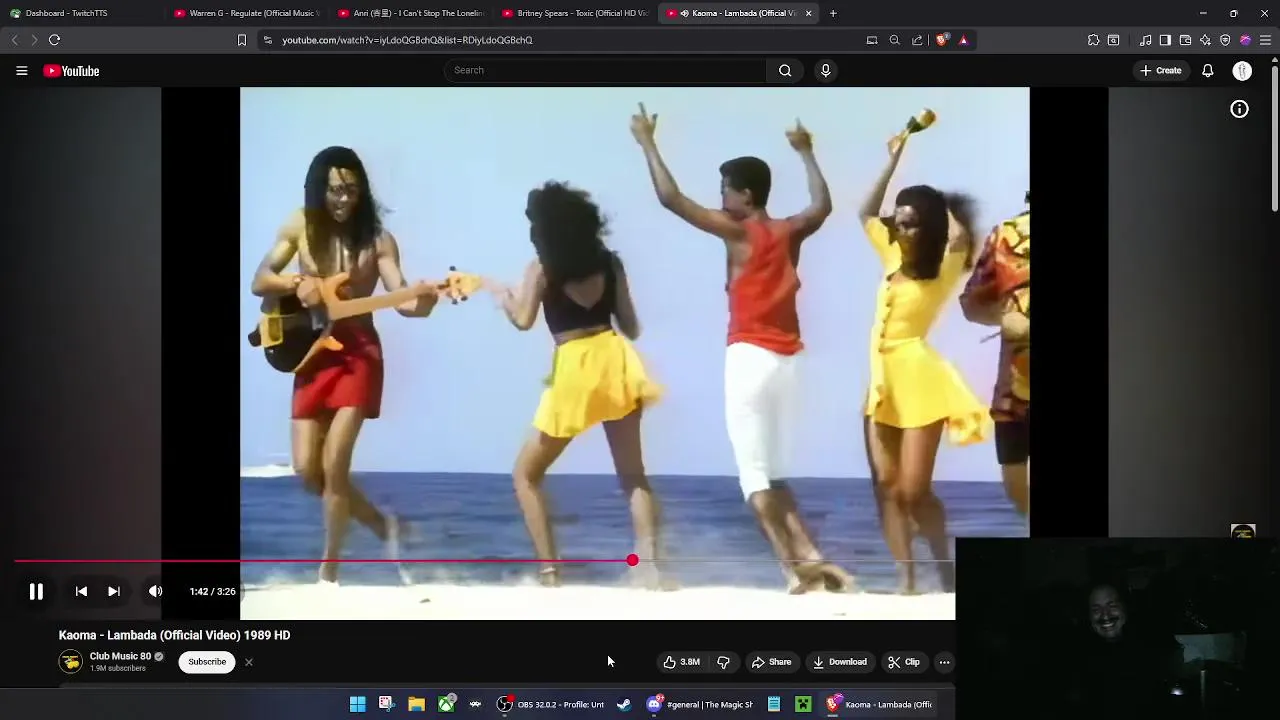Mute the video volume speaker
This screenshot has width=1280, height=720.
click(x=155, y=591)
